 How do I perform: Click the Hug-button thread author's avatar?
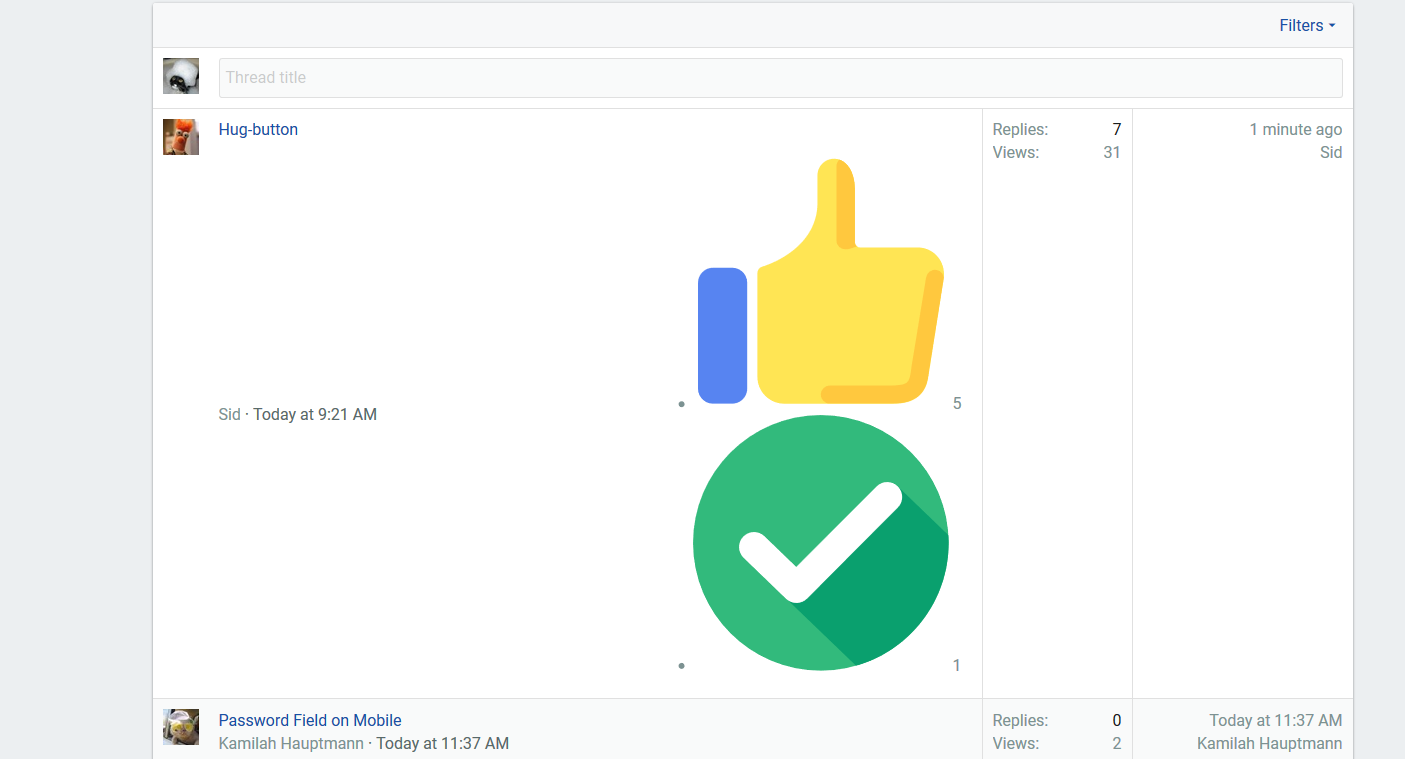click(181, 137)
